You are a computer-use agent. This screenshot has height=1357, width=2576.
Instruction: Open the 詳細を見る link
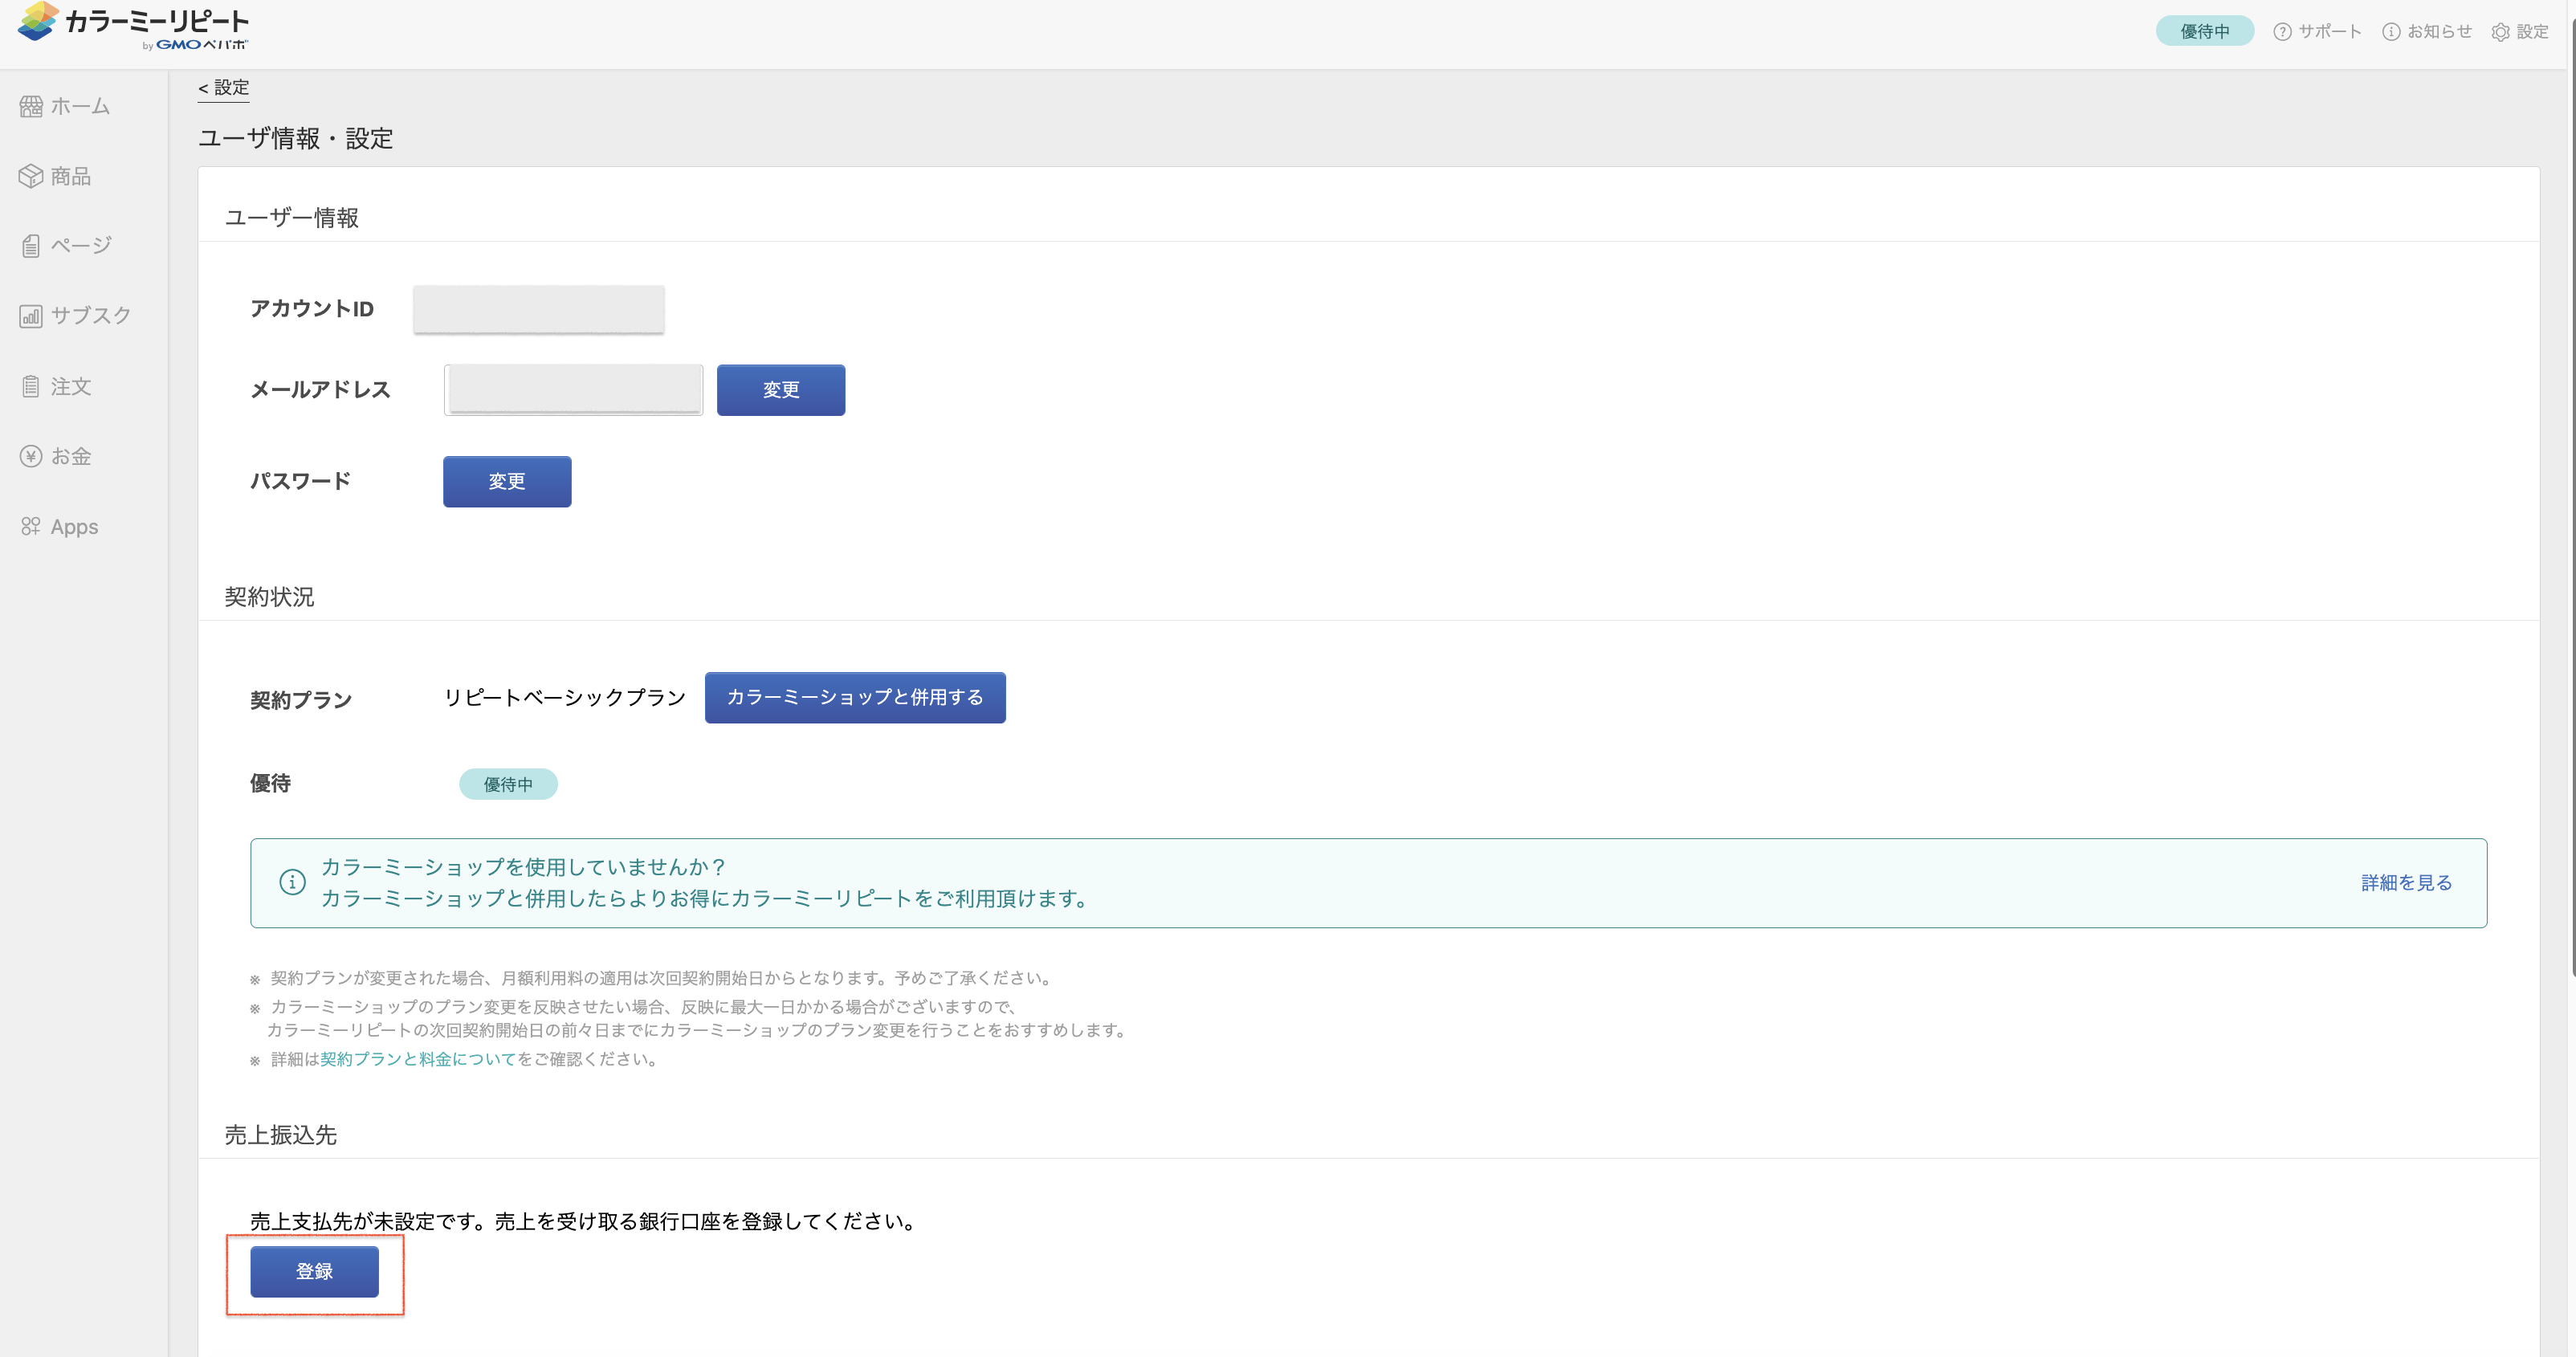[2406, 882]
